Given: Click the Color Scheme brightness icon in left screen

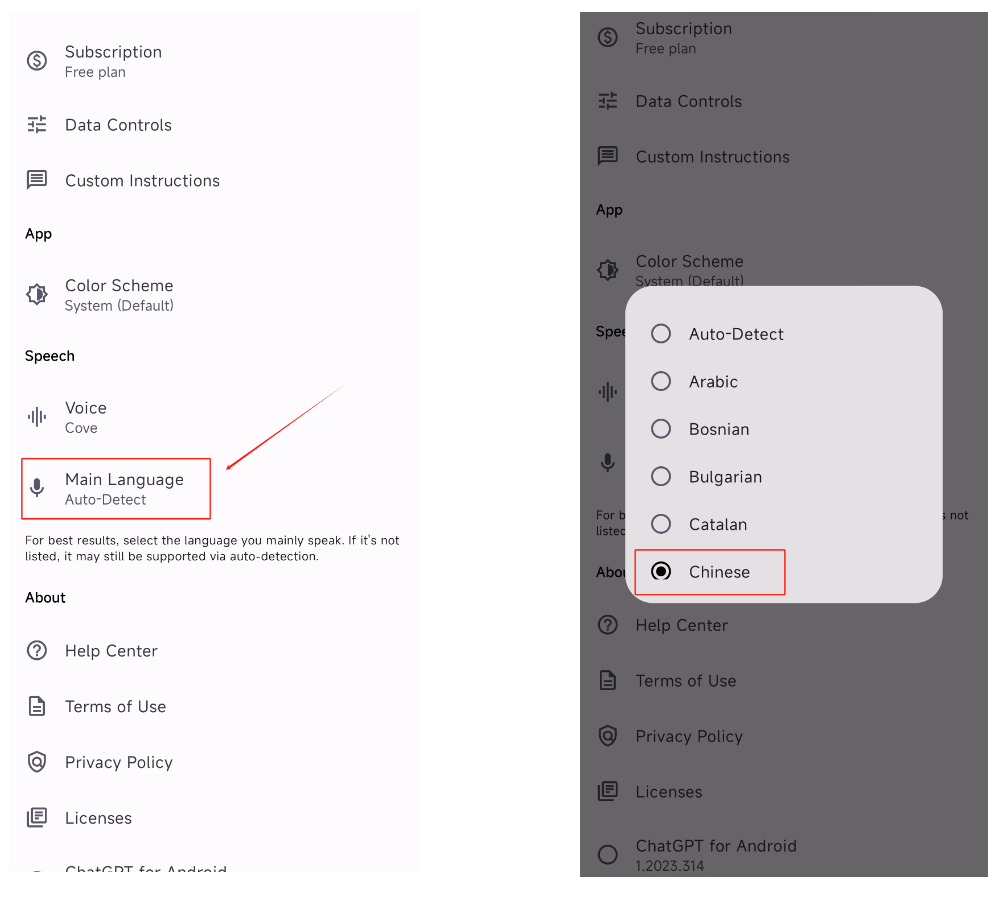Looking at the screenshot, I should [37, 294].
